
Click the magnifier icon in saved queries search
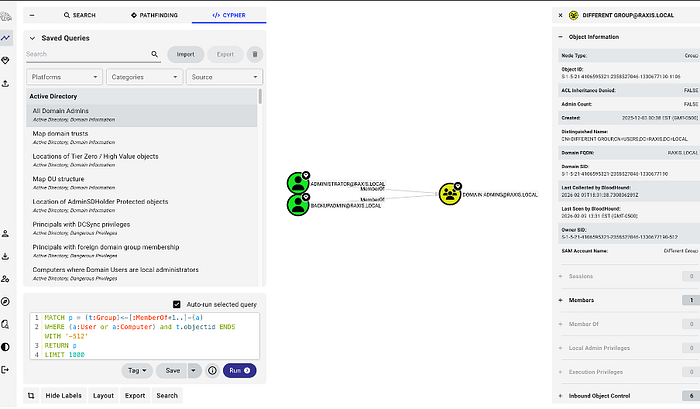click(154, 54)
